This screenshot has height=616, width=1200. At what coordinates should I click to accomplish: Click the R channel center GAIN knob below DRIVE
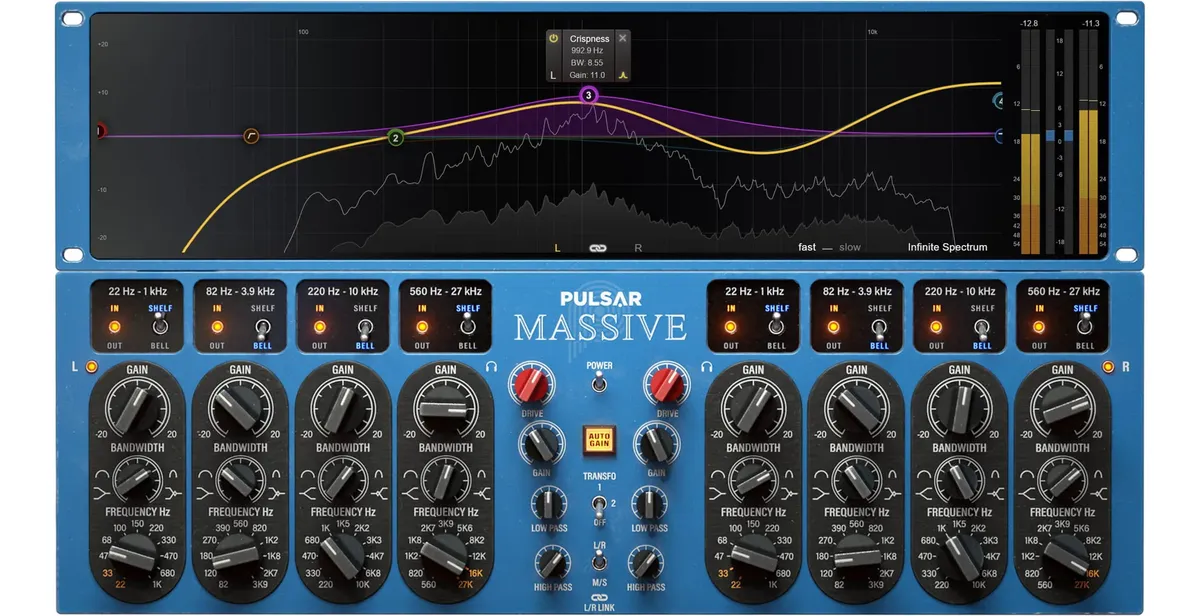coord(657,443)
